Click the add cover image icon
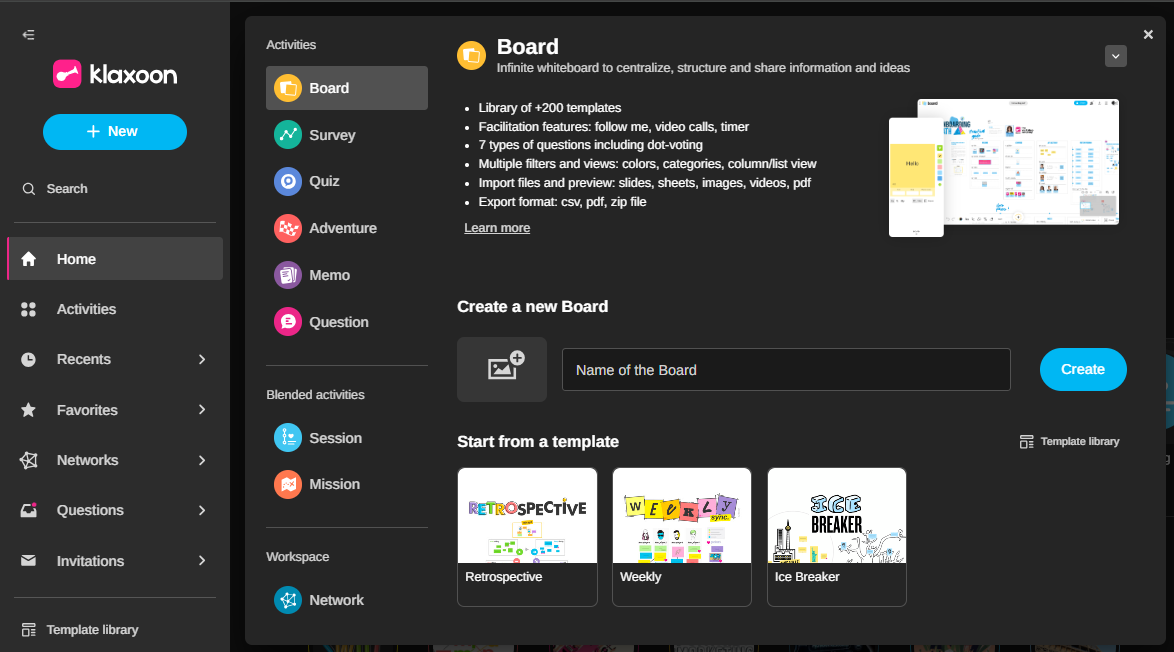This screenshot has width=1174, height=652. tap(502, 369)
